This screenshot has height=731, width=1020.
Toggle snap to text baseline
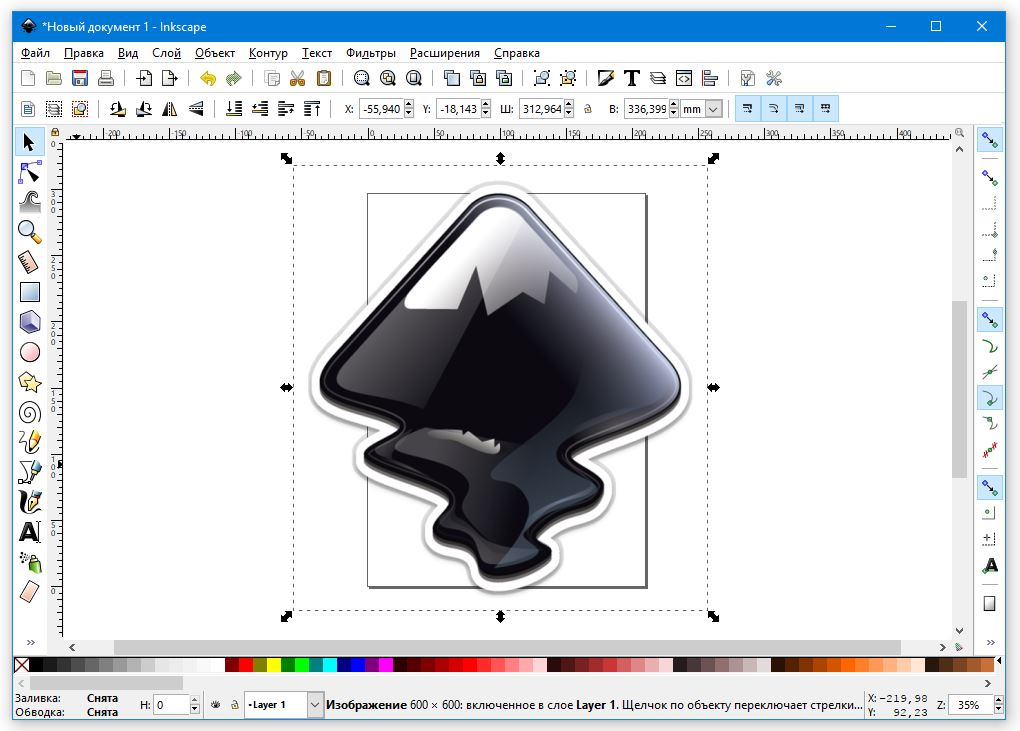pos(989,565)
